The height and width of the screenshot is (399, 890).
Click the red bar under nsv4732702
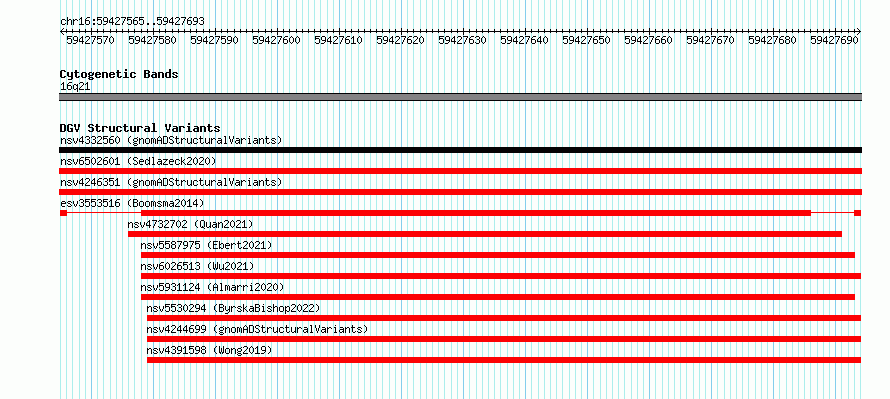(x=485, y=234)
